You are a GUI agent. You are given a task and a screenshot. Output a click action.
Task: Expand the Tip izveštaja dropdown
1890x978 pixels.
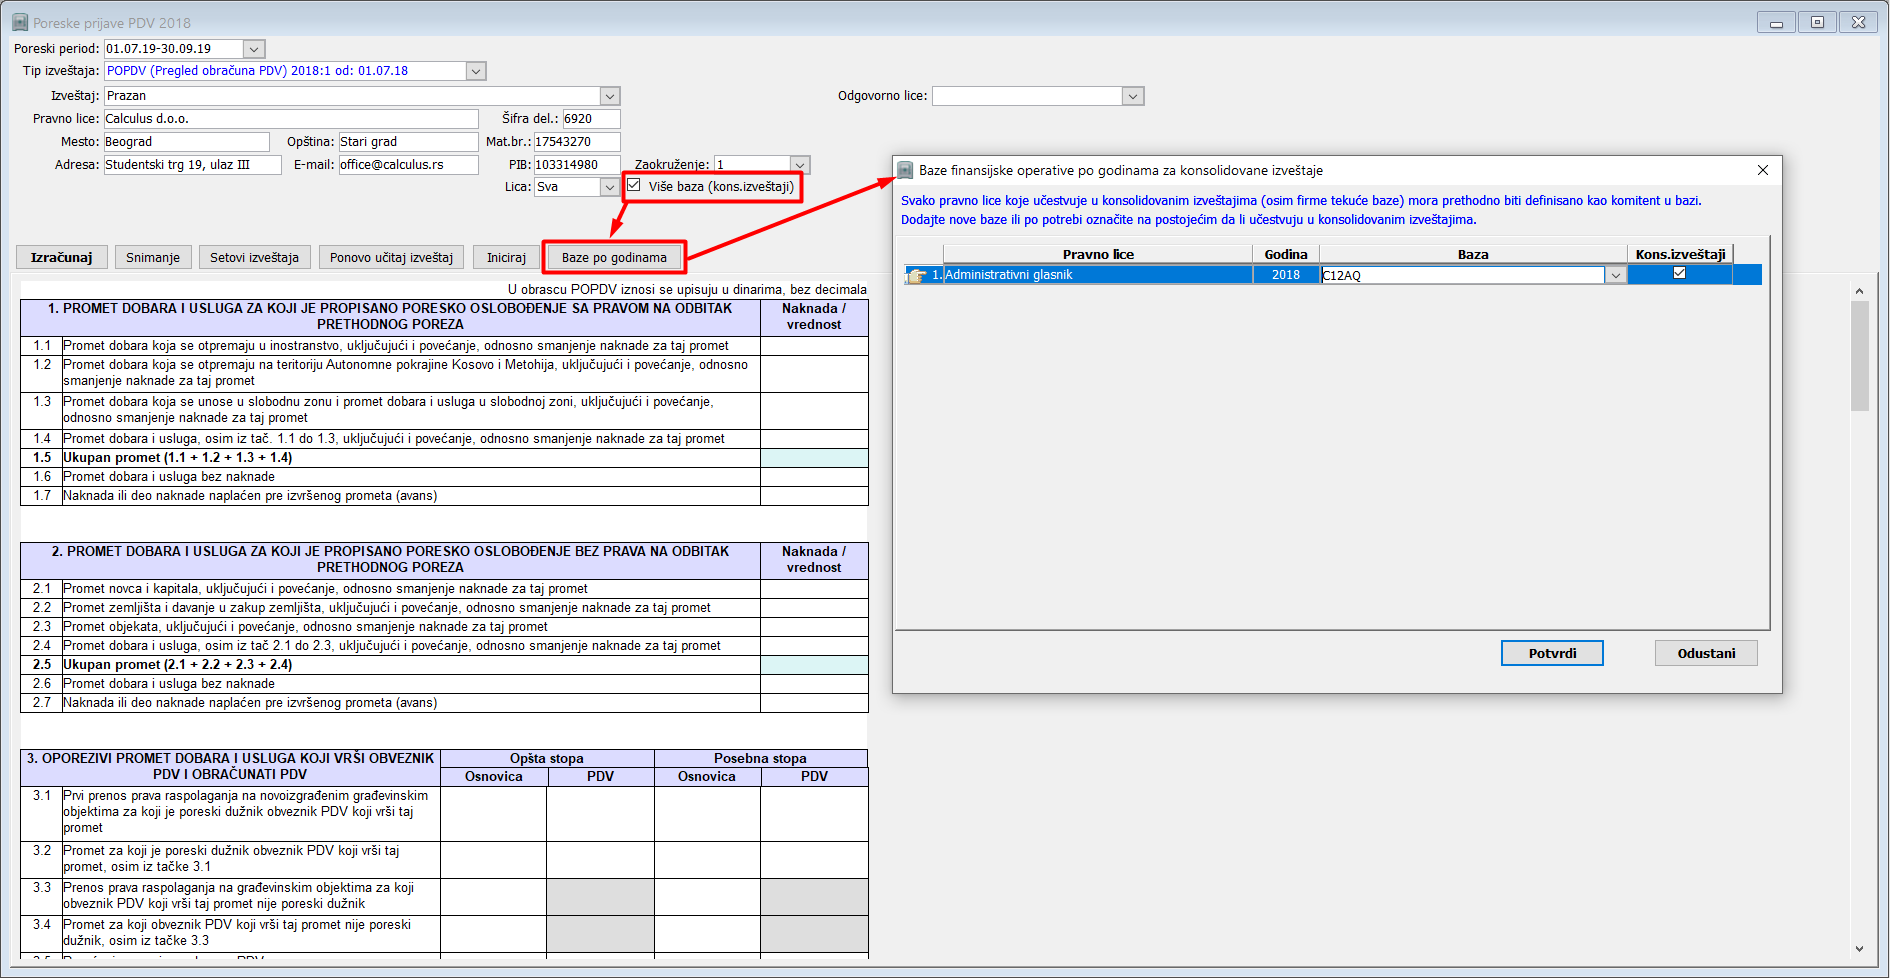pos(476,71)
